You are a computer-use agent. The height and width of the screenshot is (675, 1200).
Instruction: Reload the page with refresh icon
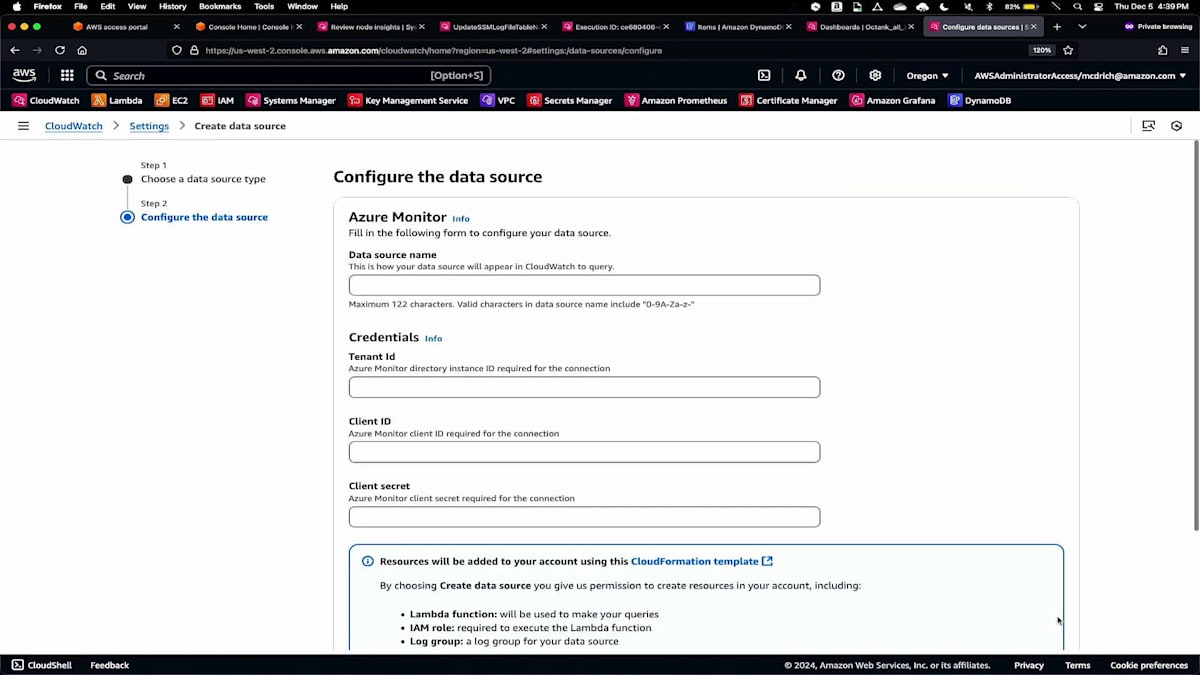pyautogui.click(x=60, y=50)
